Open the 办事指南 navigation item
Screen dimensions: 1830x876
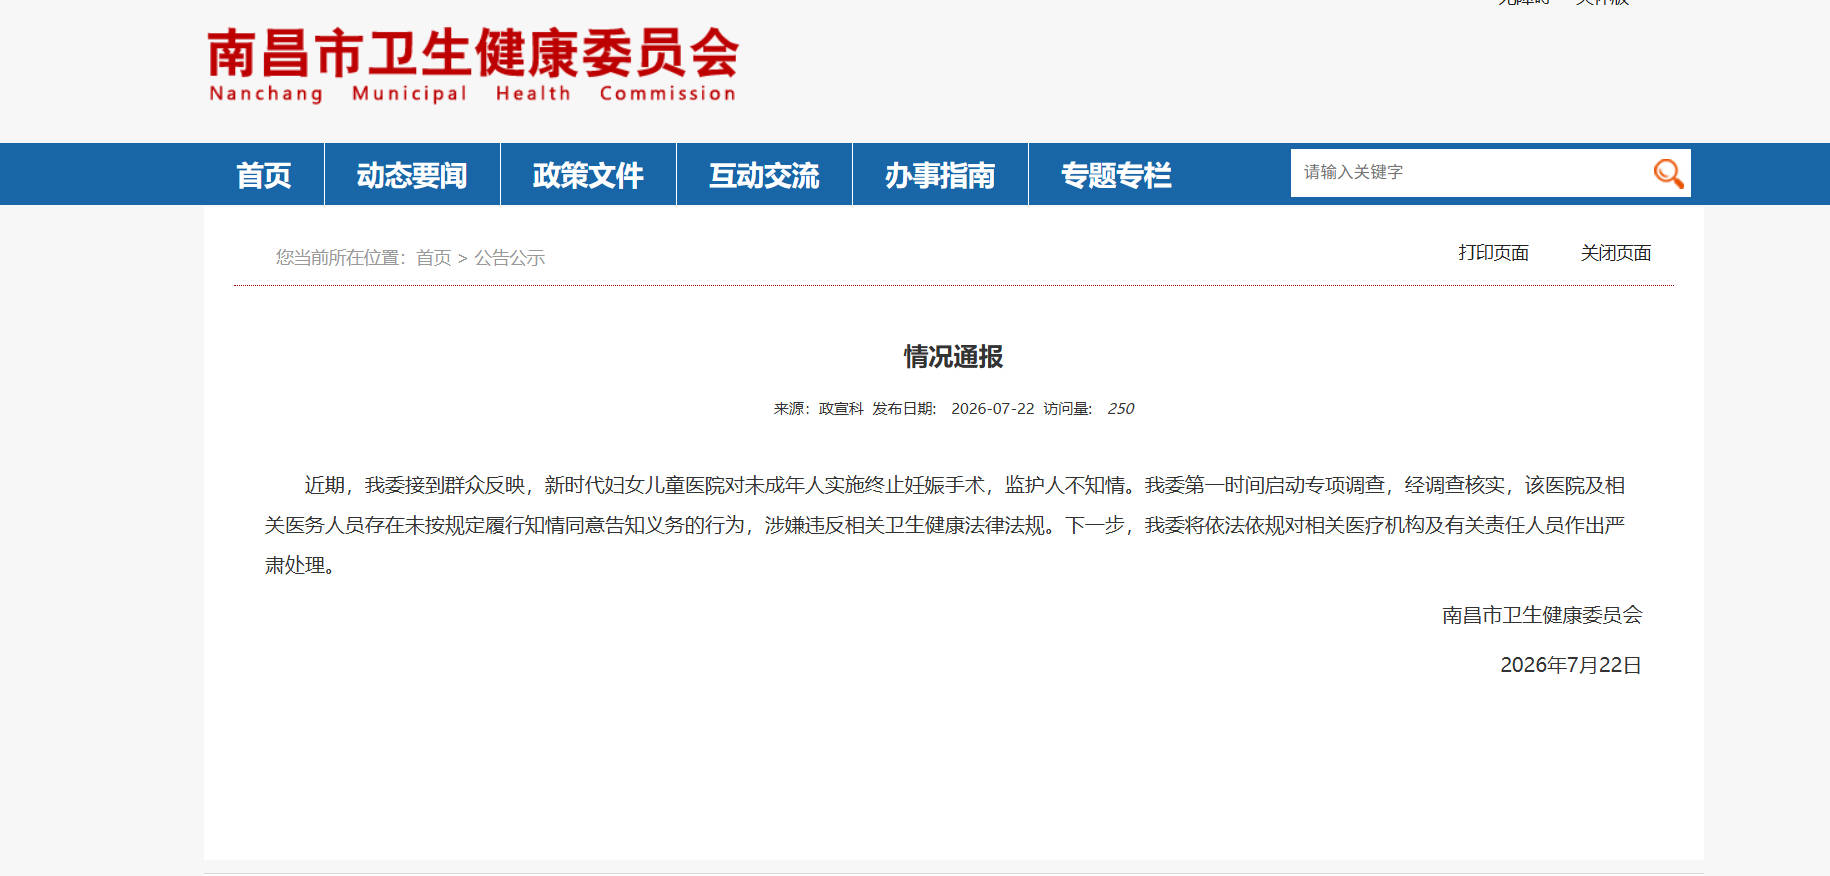tap(940, 175)
